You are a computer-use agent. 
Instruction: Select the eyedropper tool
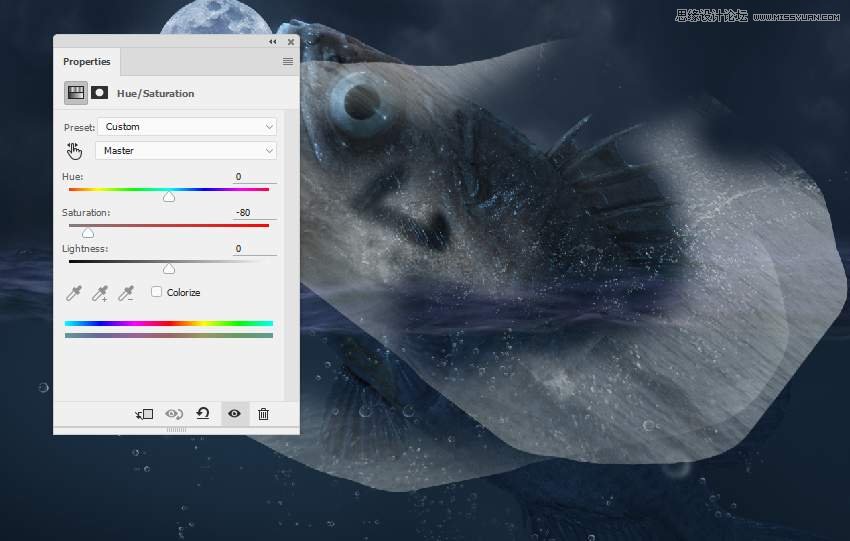(74, 293)
